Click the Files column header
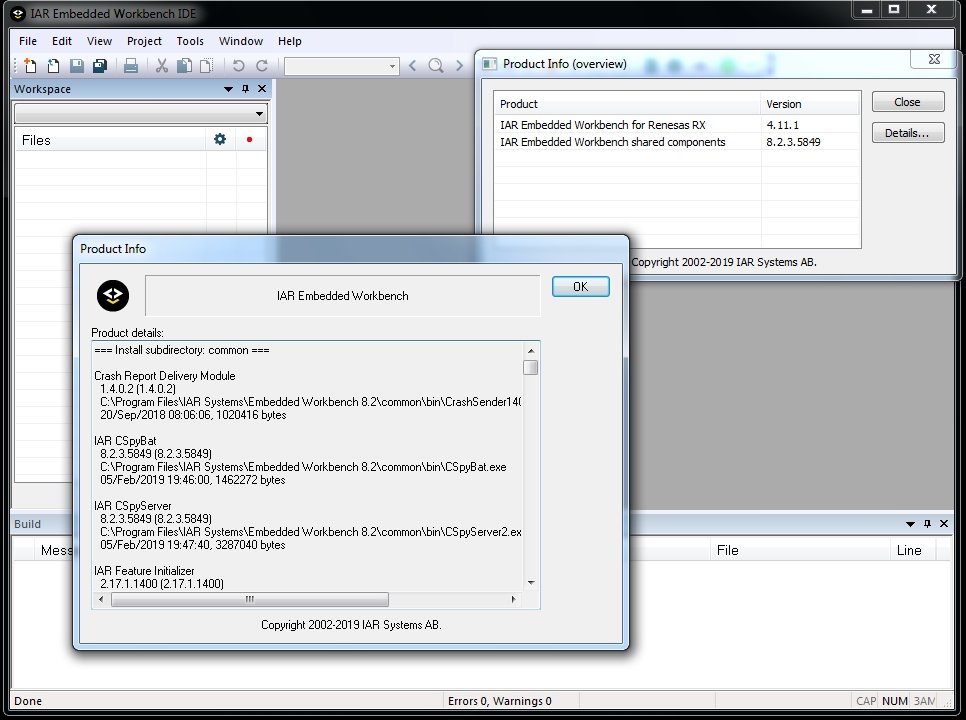 click(110, 140)
